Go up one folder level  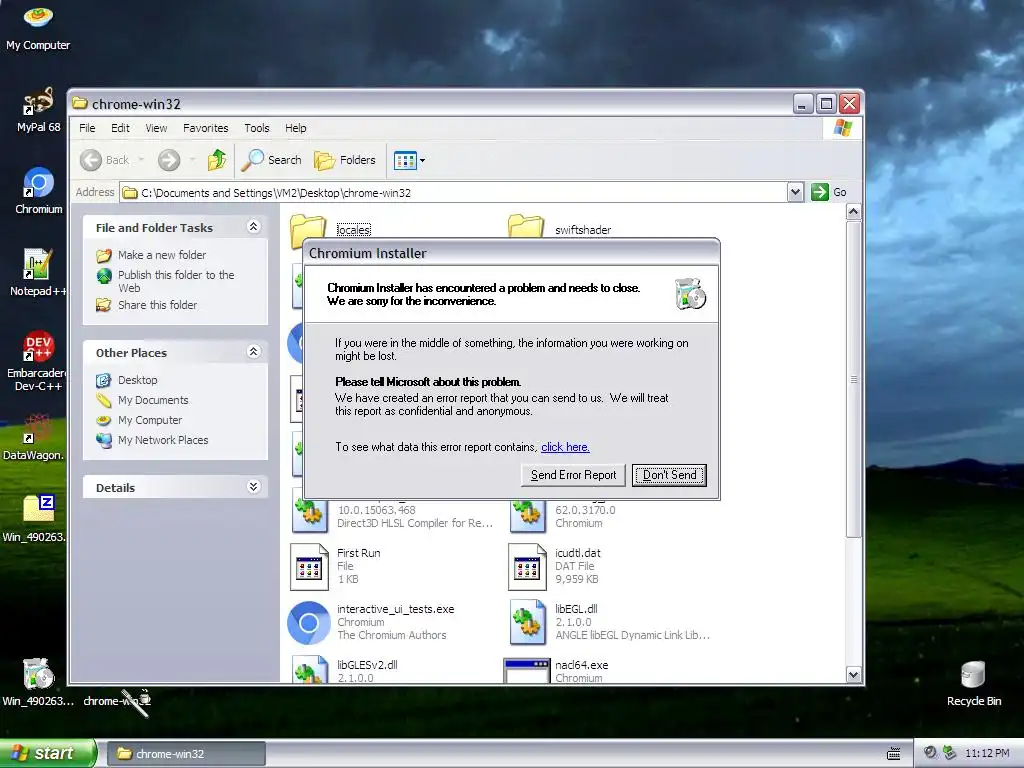(x=217, y=160)
